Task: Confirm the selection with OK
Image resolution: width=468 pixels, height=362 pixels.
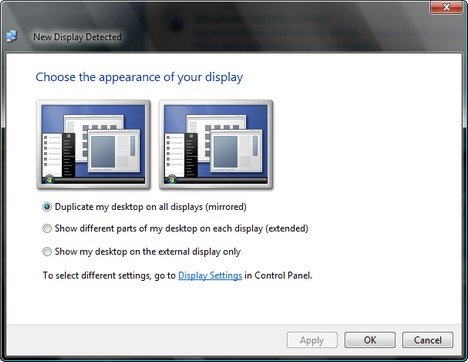Action: click(x=370, y=340)
